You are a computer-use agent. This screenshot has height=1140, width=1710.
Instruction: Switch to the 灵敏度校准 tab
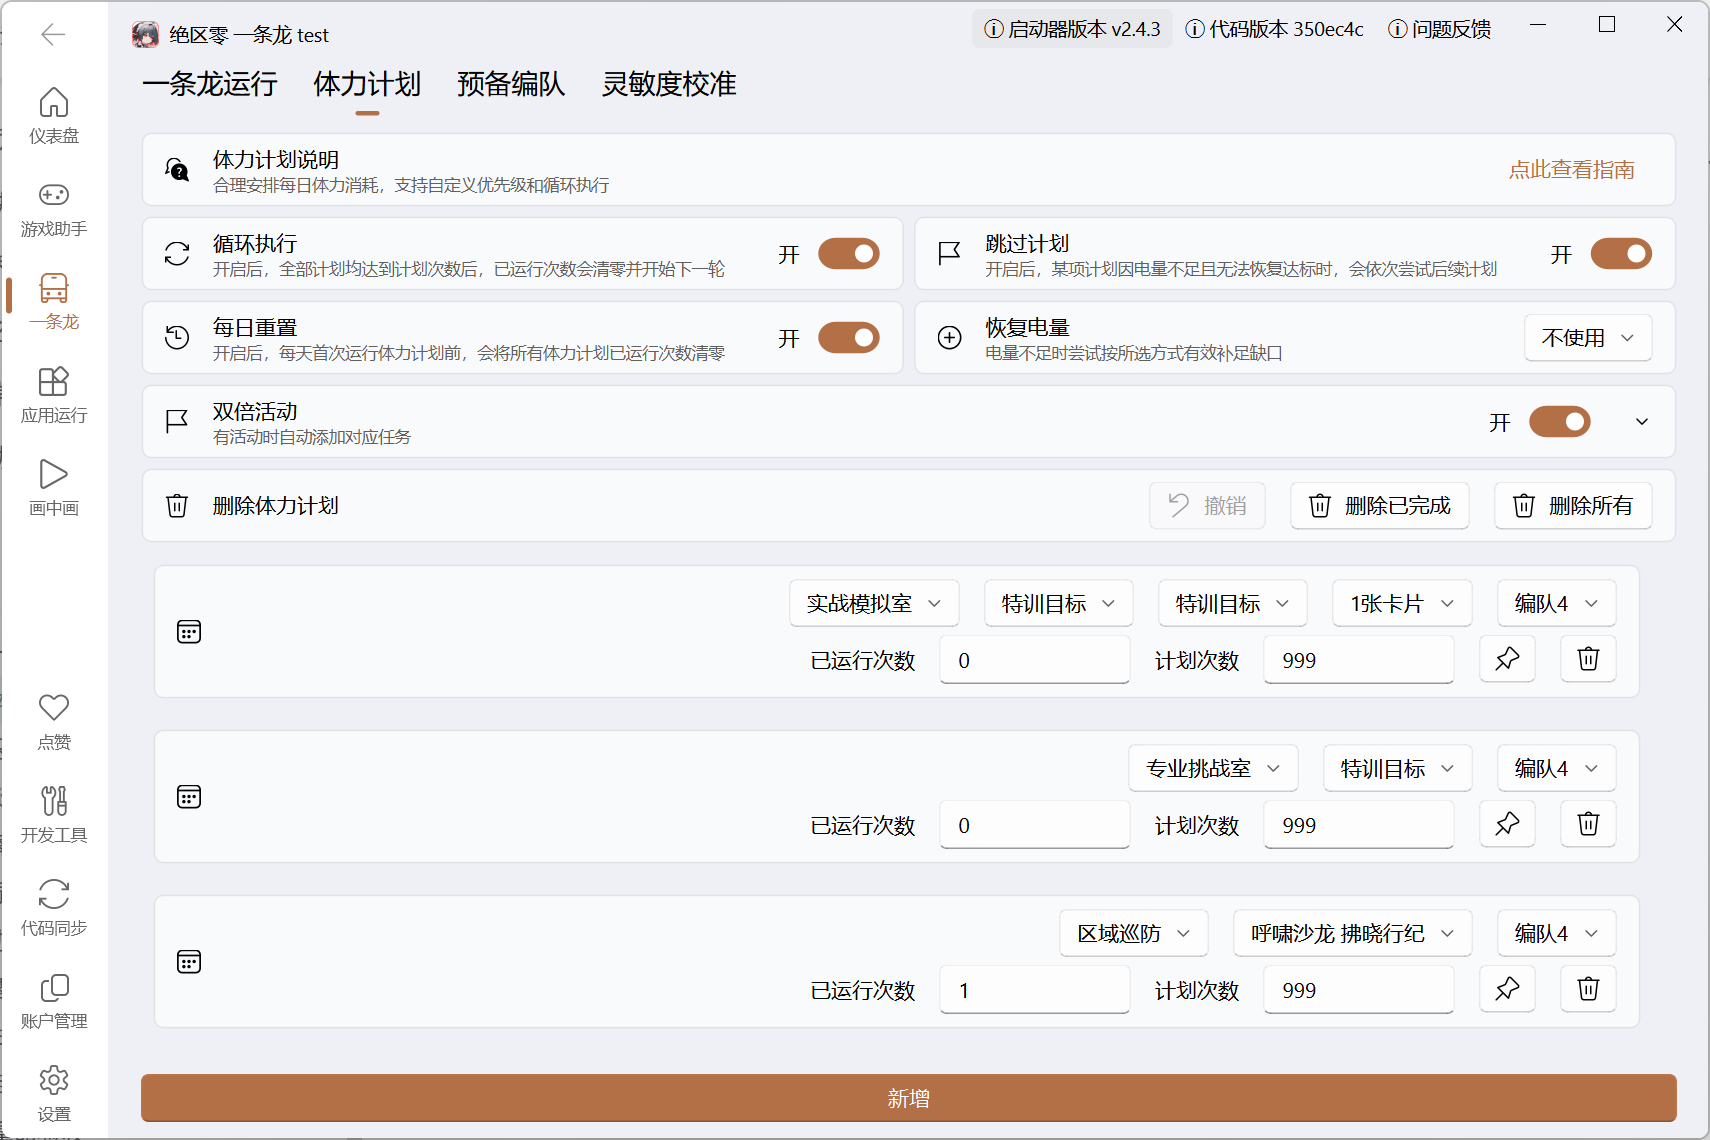669,84
